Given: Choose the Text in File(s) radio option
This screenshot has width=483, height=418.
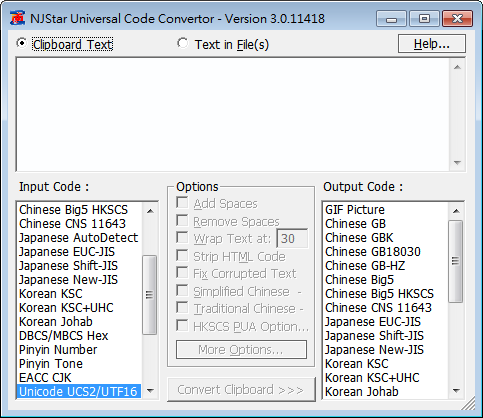Looking at the screenshot, I should coord(182,43).
